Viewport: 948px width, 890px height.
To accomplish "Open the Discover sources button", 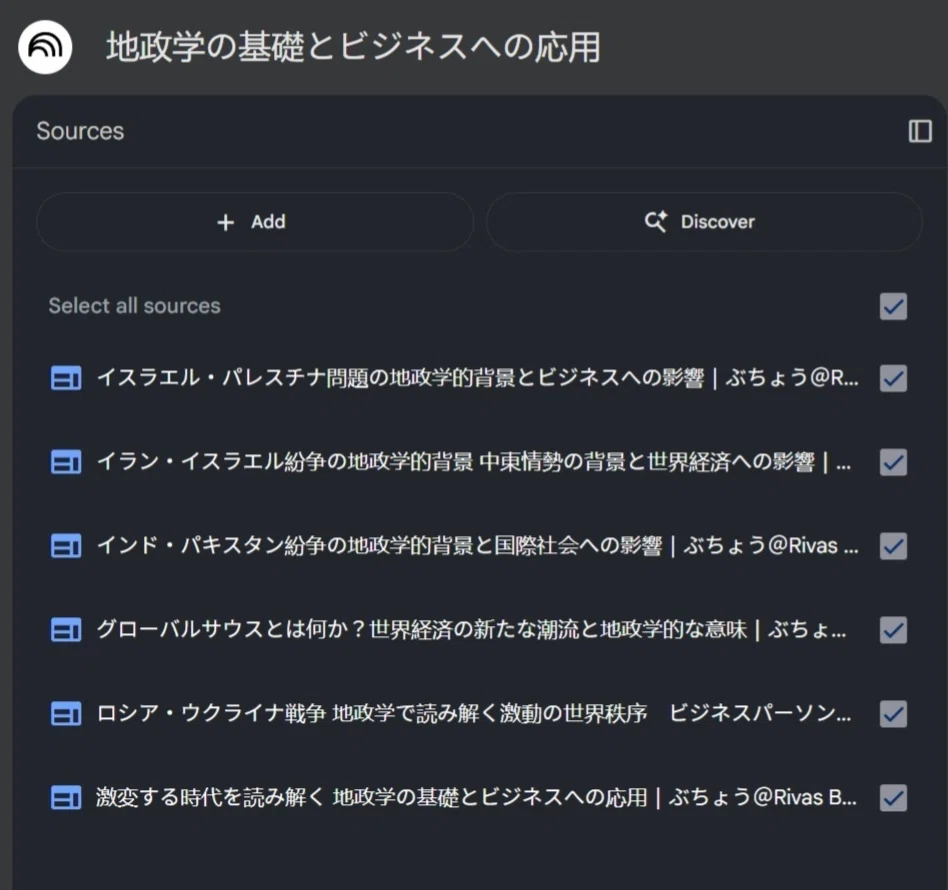I will tap(704, 222).
